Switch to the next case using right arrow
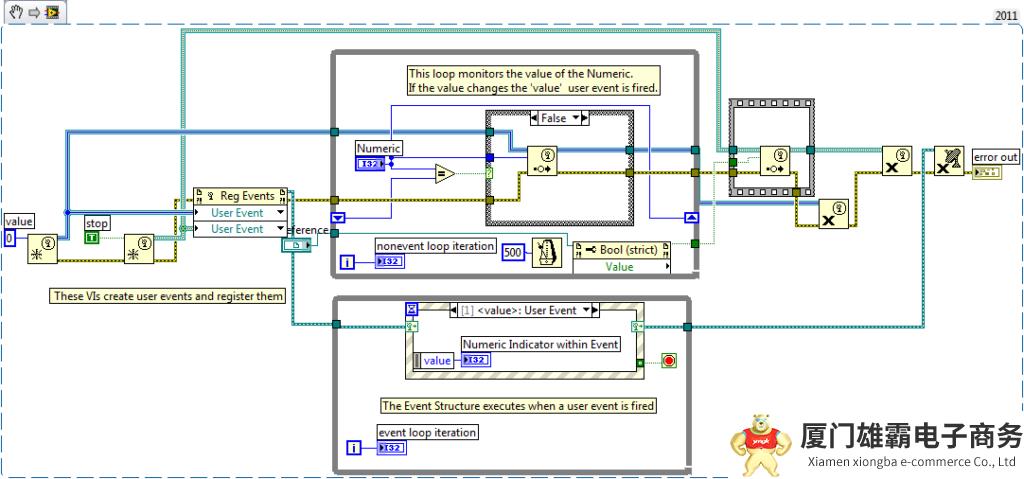The height and width of the screenshot is (479, 1024). (582, 118)
